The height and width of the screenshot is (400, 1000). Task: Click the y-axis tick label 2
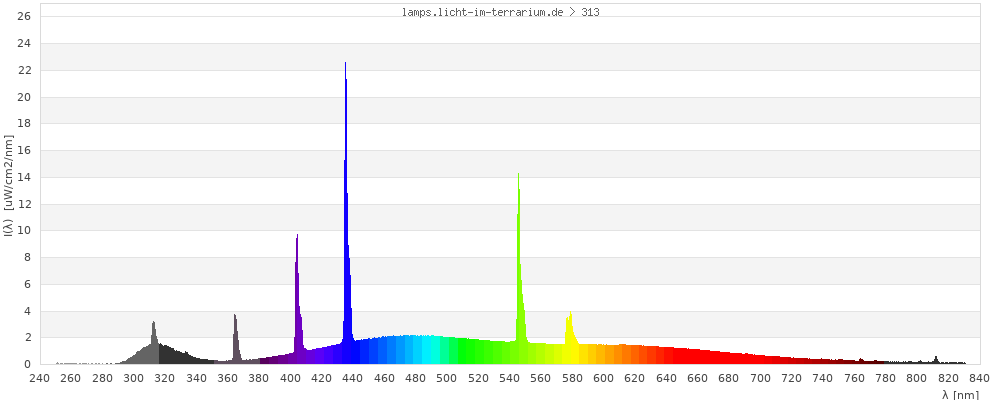tap(28, 338)
